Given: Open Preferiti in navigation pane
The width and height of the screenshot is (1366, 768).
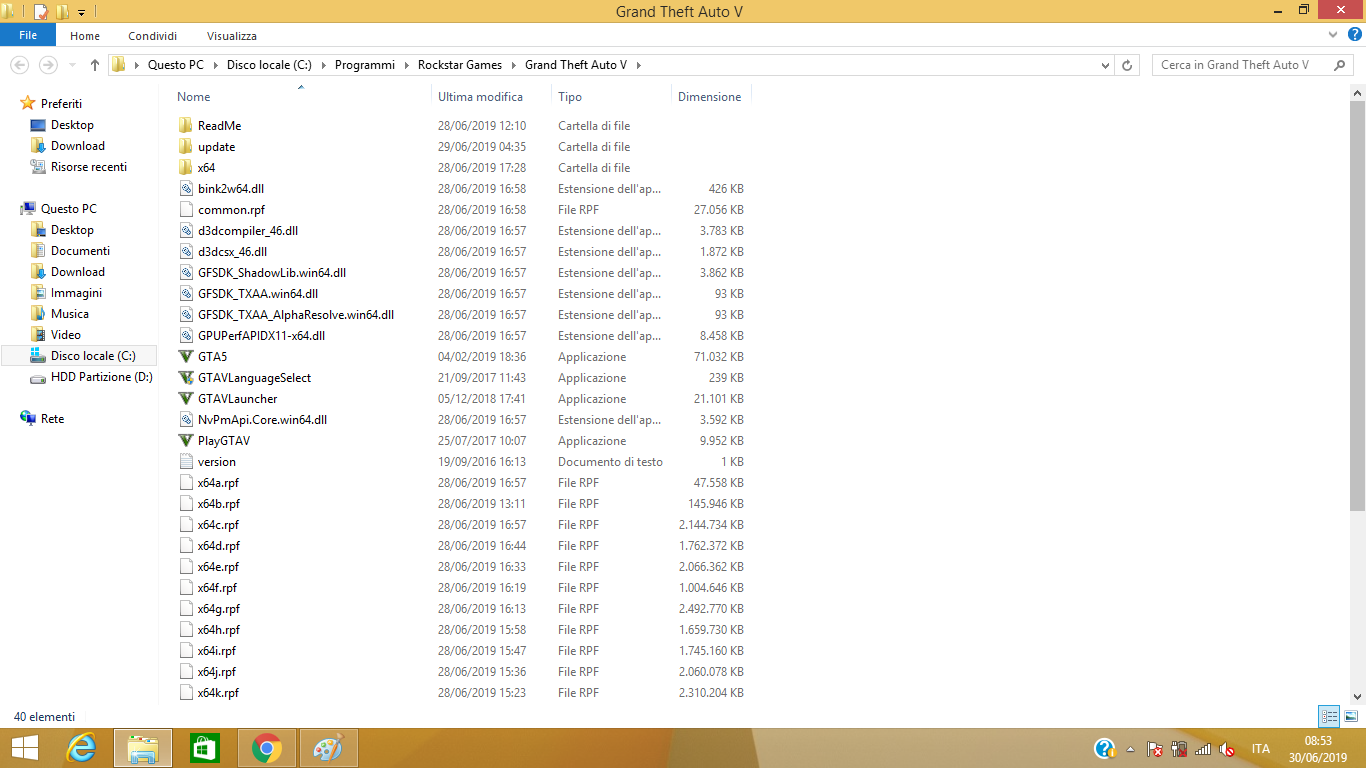Looking at the screenshot, I should point(61,104).
